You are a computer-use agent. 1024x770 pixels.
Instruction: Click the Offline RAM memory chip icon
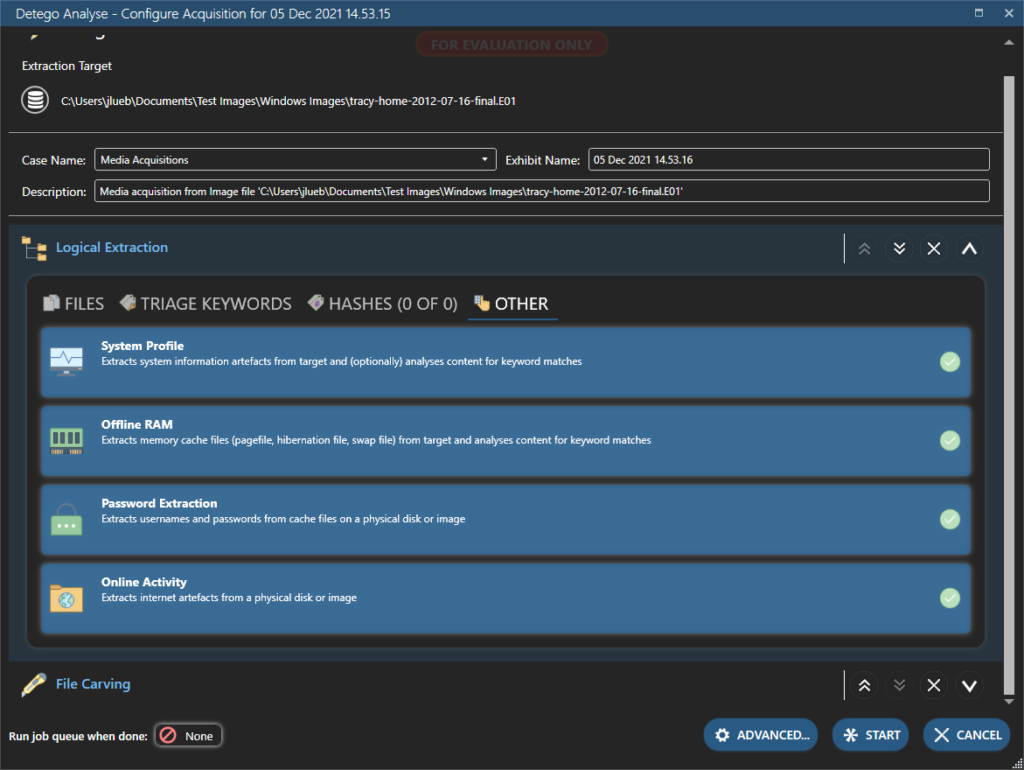(x=67, y=441)
